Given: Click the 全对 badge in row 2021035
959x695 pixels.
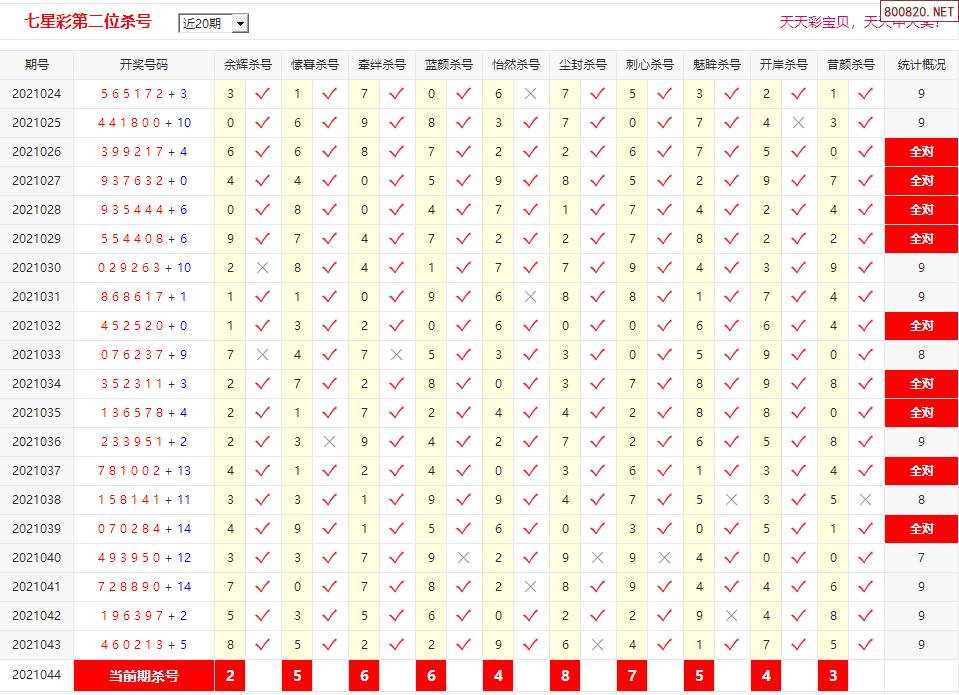Looking at the screenshot, I should point(921,413).
